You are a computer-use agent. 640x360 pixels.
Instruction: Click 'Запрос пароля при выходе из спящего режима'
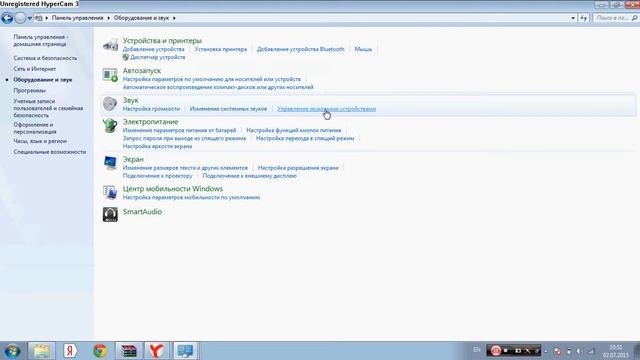[184, 138]
